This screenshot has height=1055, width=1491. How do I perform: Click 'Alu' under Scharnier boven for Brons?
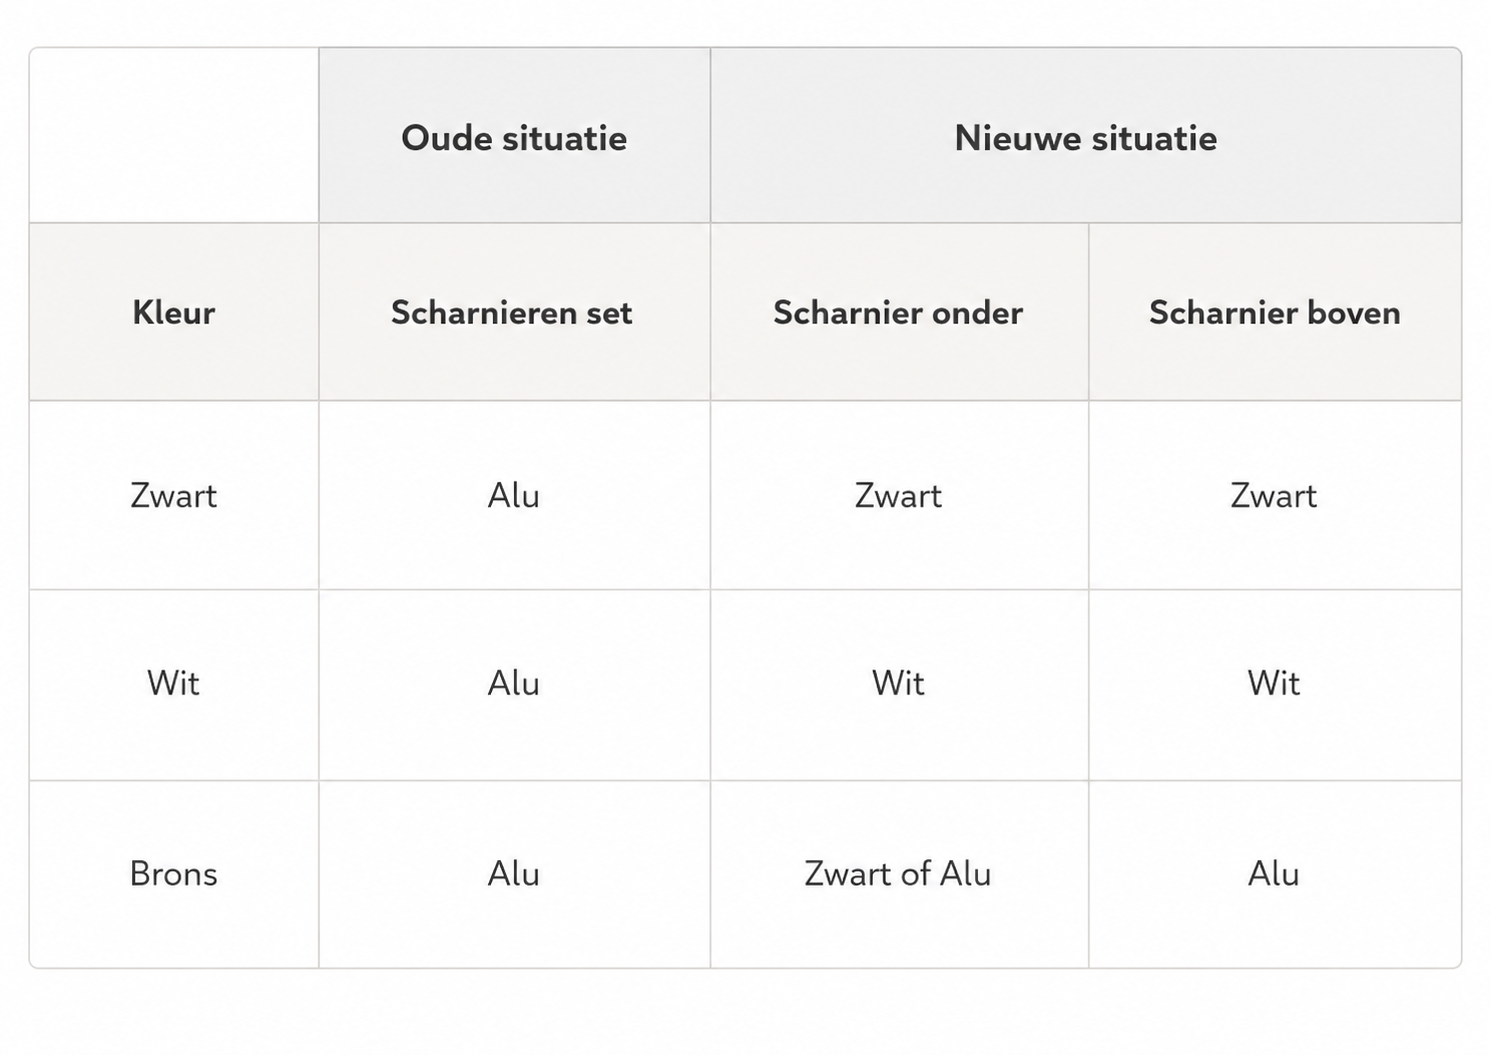coord(1275,874)
